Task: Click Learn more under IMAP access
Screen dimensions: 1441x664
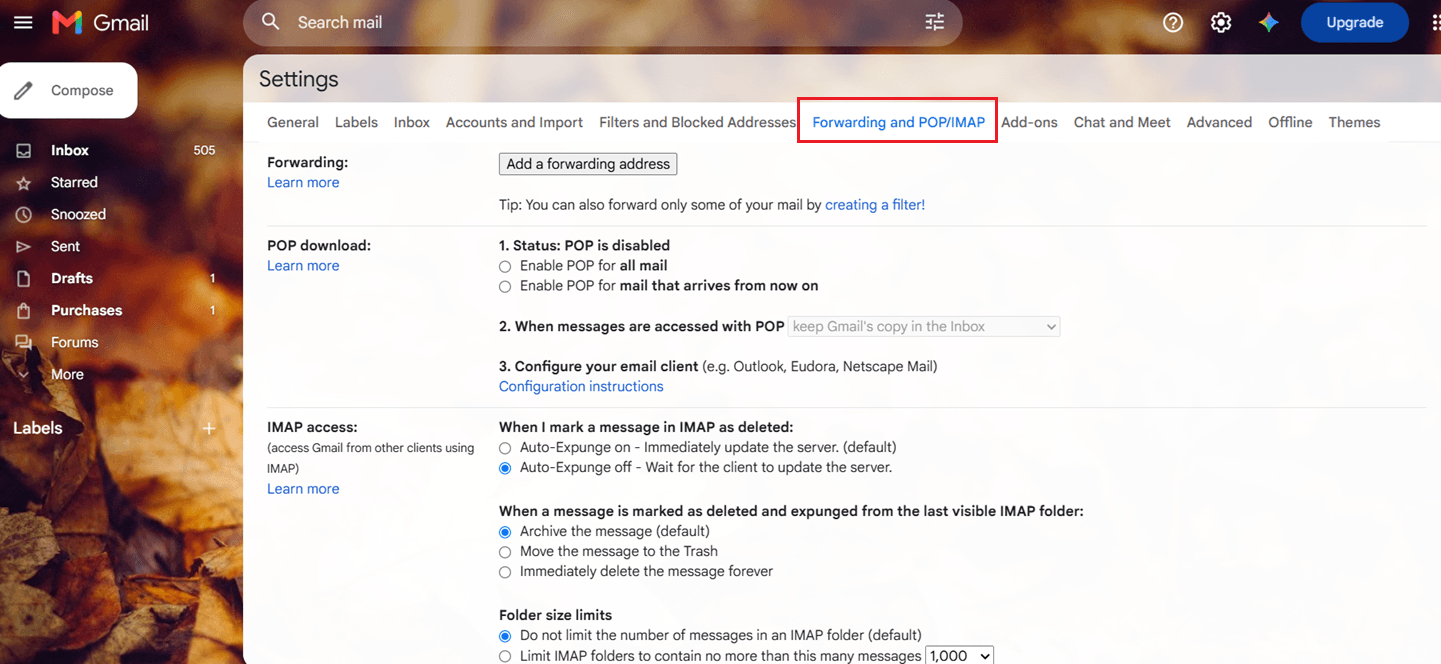Action: pos(303,488)
